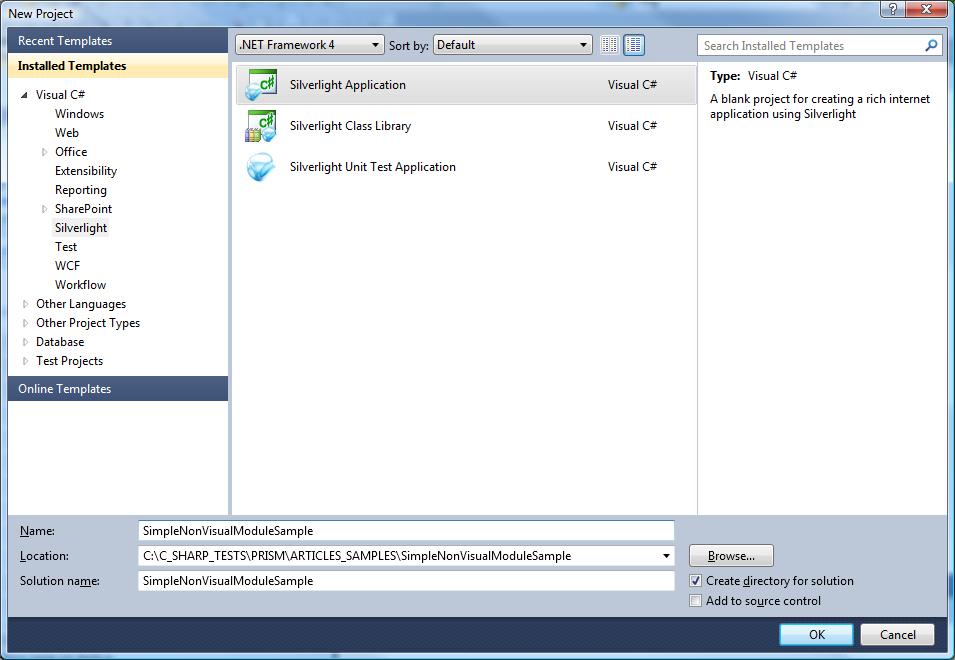Select the Database category label

pyautogui.click(x=60, y=342)
